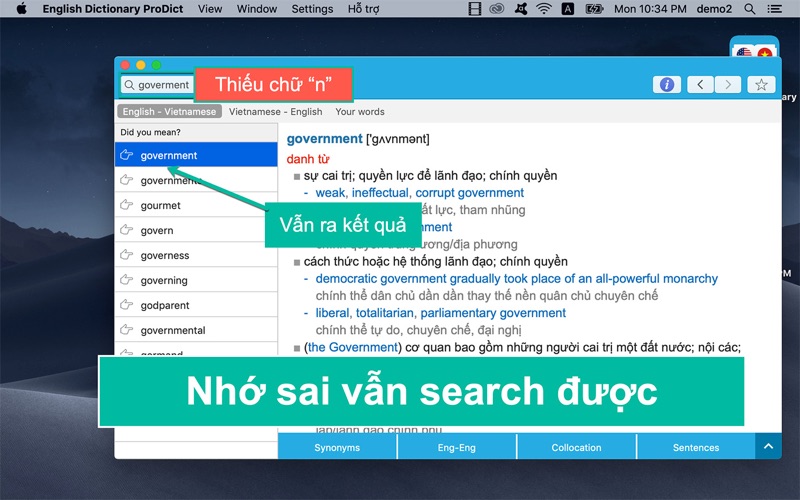This screenshot has width=800, height=500.
Task: Open the Synonyms panel
Action: pos(337,447)
